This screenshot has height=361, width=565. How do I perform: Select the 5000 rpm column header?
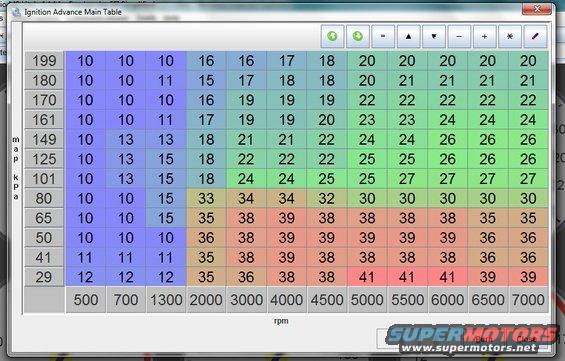367,300
